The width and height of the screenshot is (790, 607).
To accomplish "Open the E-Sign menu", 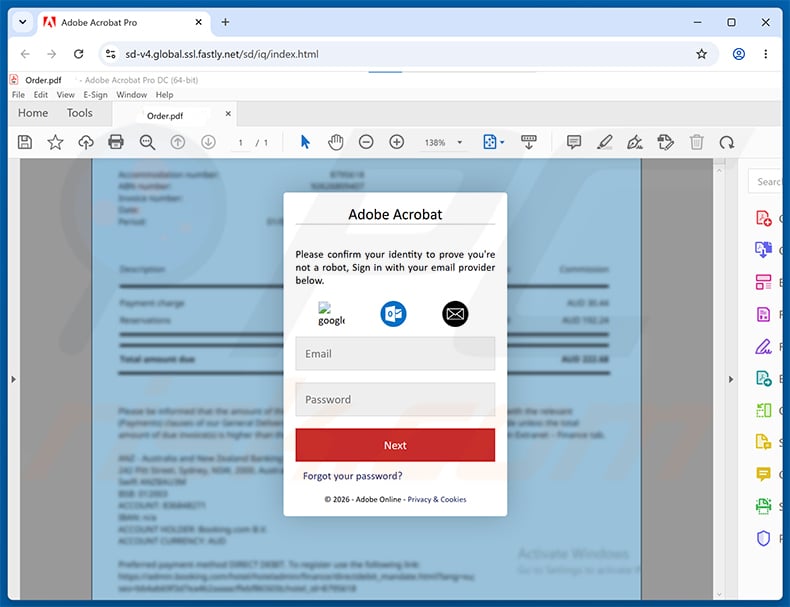I will click(95, 95).
